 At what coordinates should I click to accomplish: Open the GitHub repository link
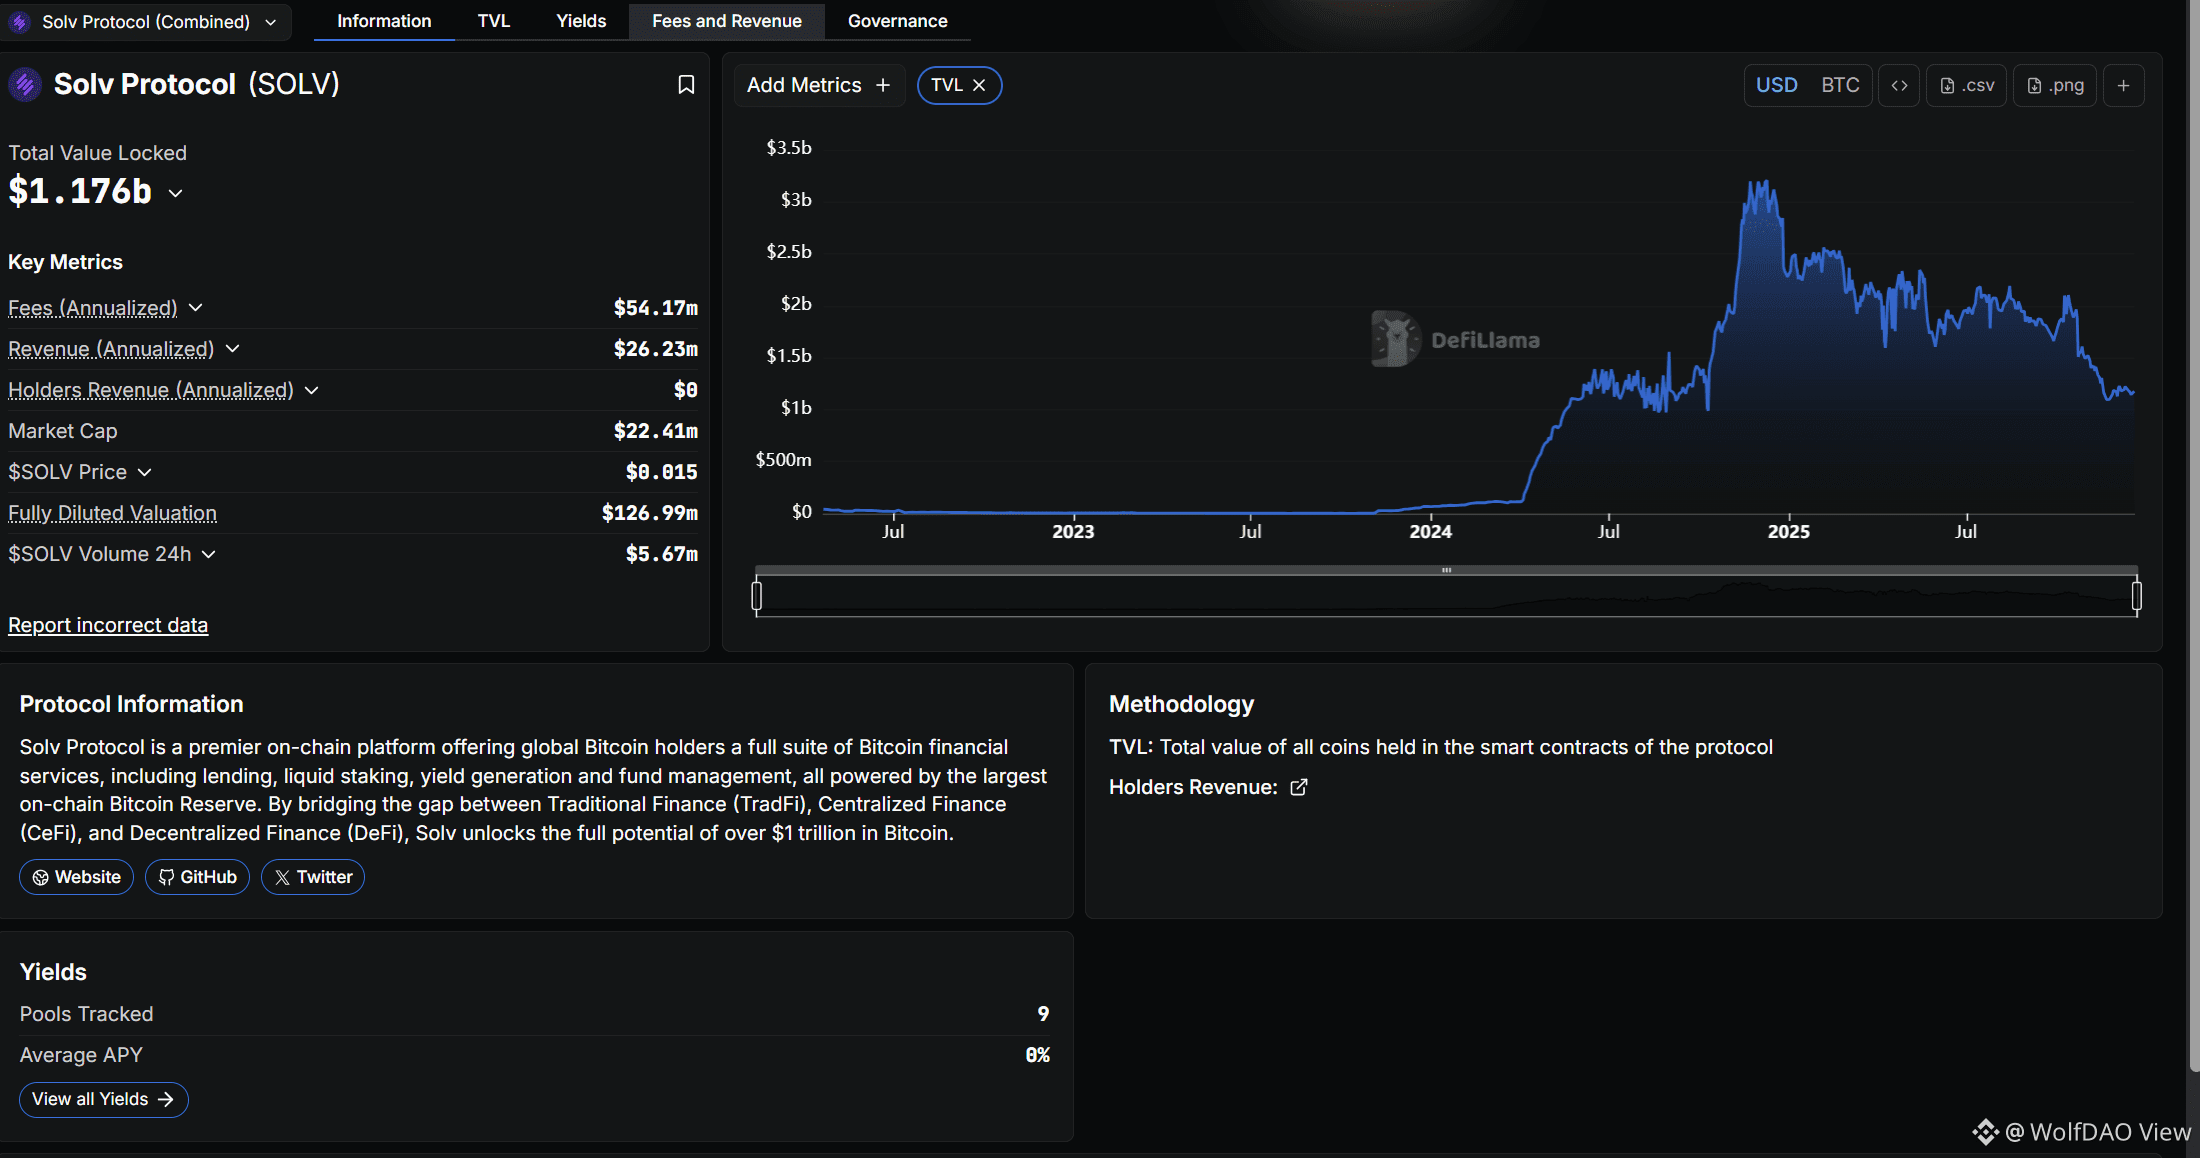tap(198, 877)
